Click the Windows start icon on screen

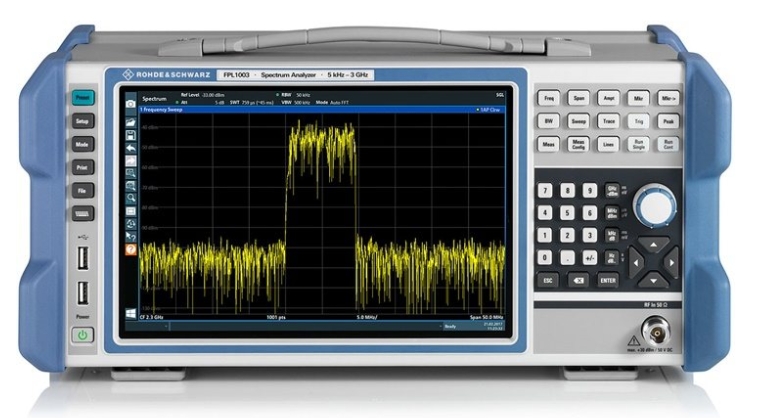(x=129, y=313)
